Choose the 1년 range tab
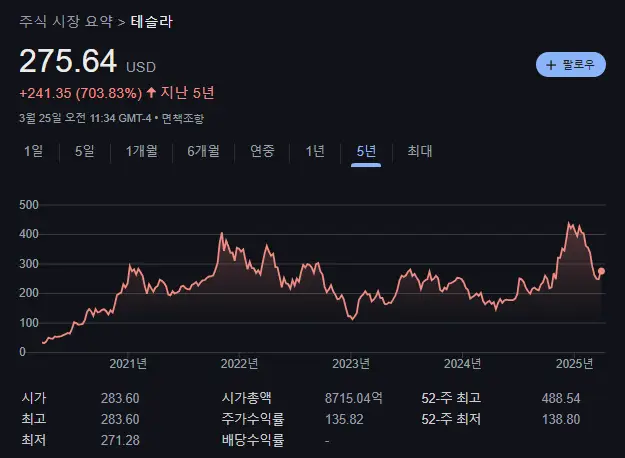The height and width of the screenshot is (458, 625). pos(315,151)
